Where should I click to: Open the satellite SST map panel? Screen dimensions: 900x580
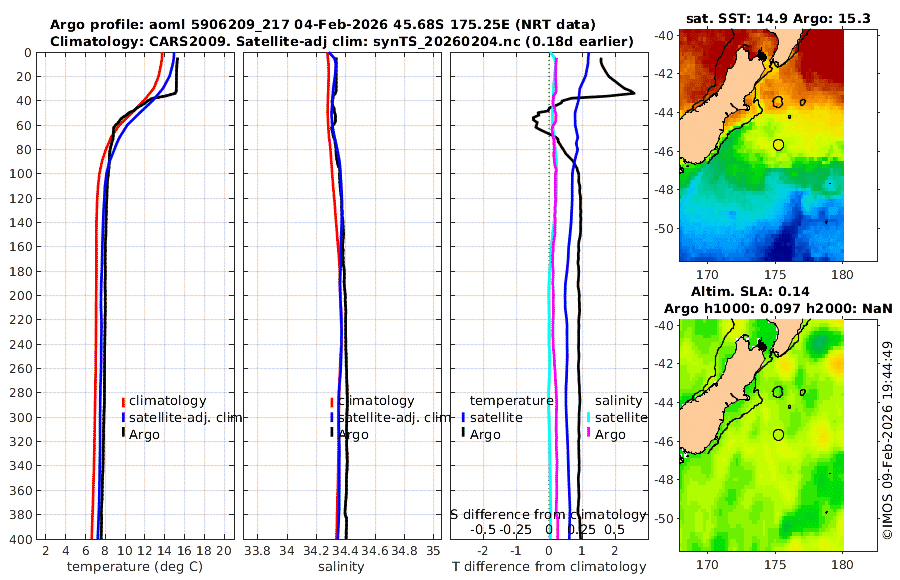click(x=761, y=146)
